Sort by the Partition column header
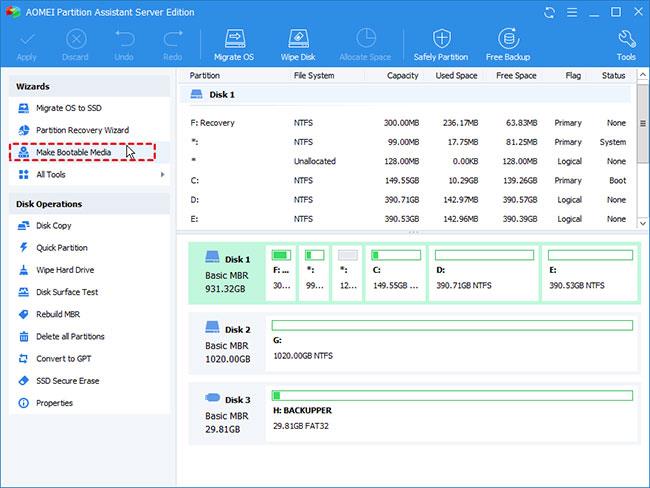This screenshot has height=488, width=650. point(205,75)
